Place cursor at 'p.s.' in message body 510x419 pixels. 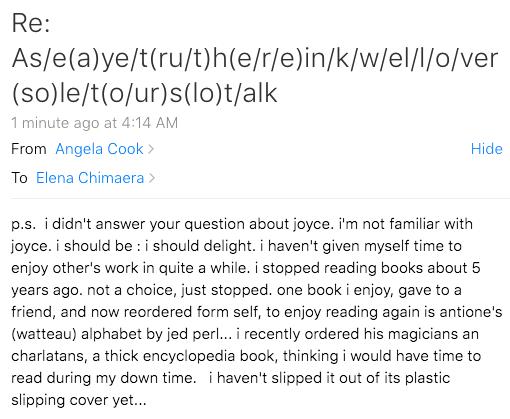[x=23, y=224]
